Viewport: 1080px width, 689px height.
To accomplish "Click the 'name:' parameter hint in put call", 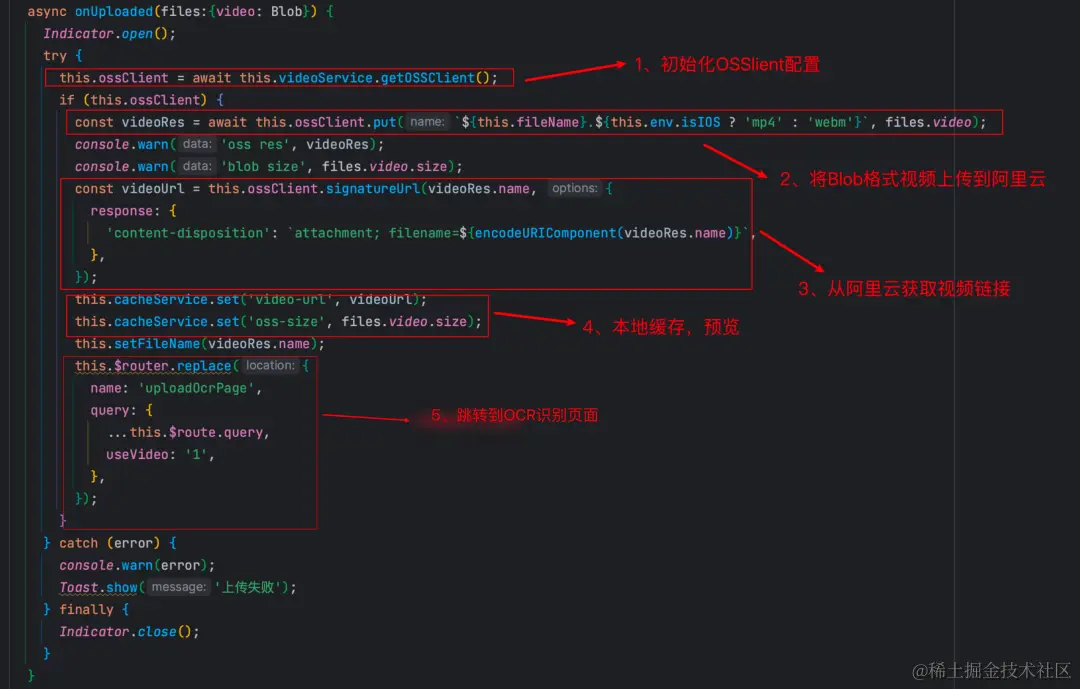I will pos(427,122).
